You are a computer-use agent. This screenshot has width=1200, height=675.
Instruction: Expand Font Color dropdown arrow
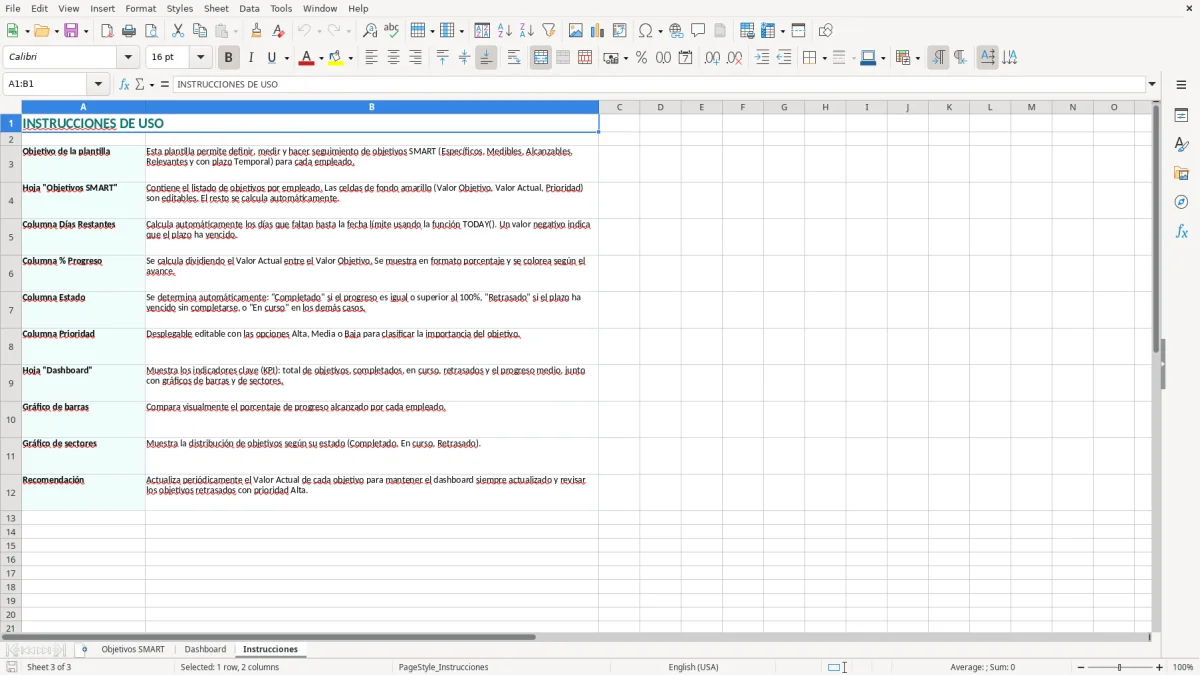320,58
